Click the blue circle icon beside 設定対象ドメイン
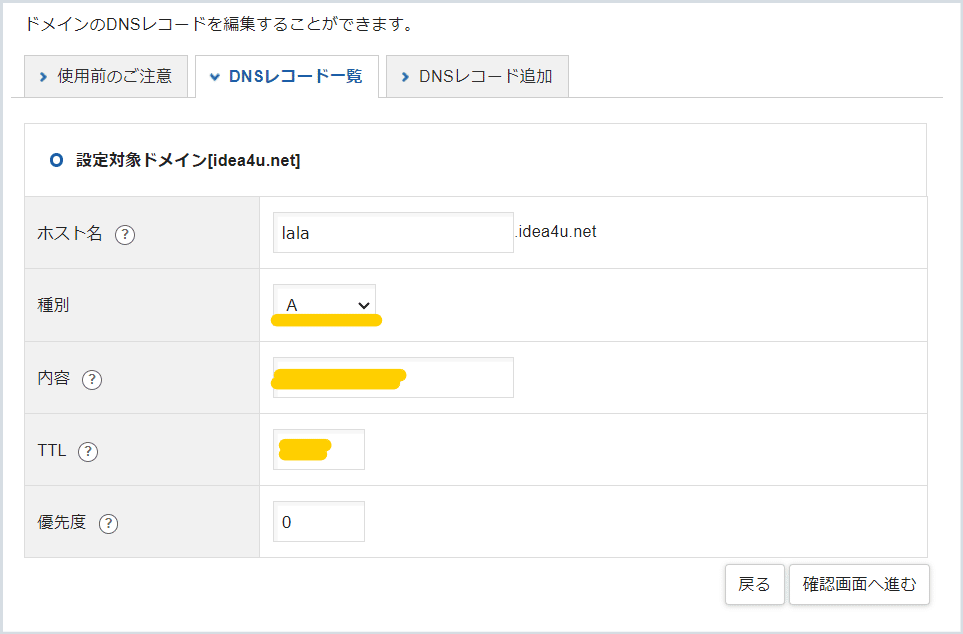 55,159
